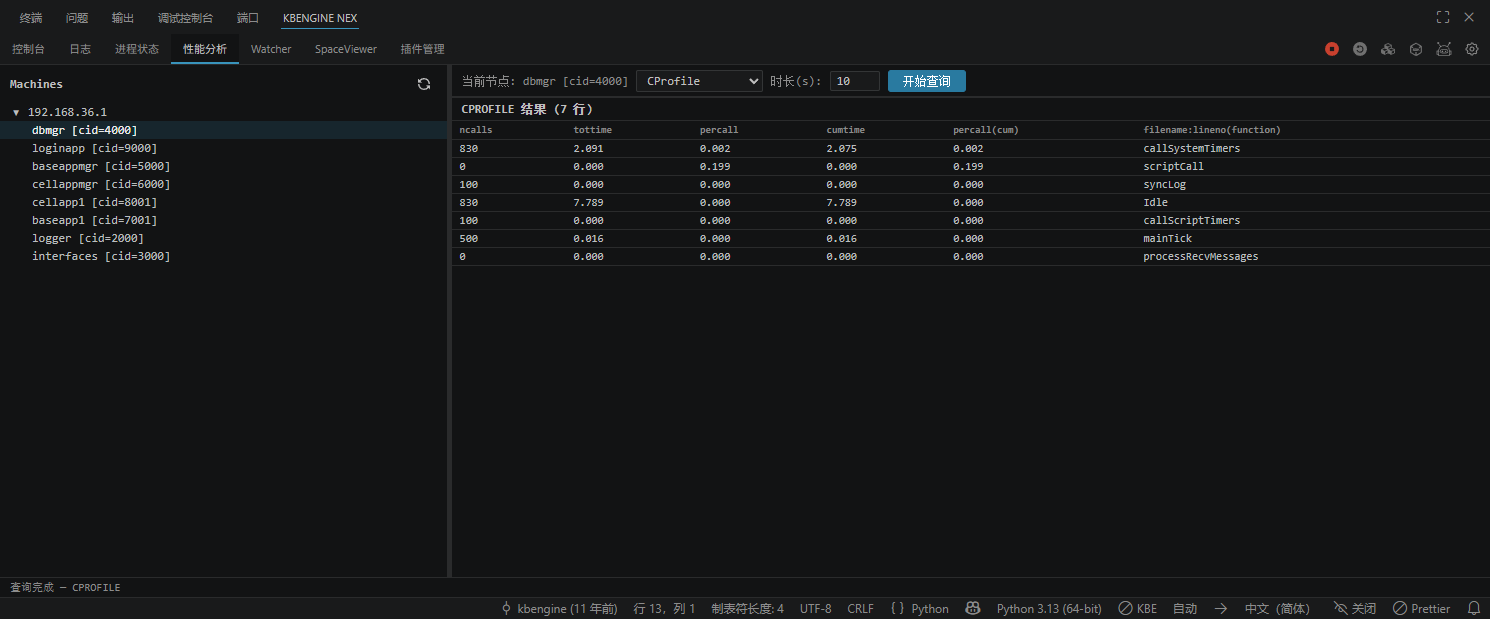Click the callSystemTimers function cell
The width and height of the screenshot is (1490, 619).
coord(1191,148)
